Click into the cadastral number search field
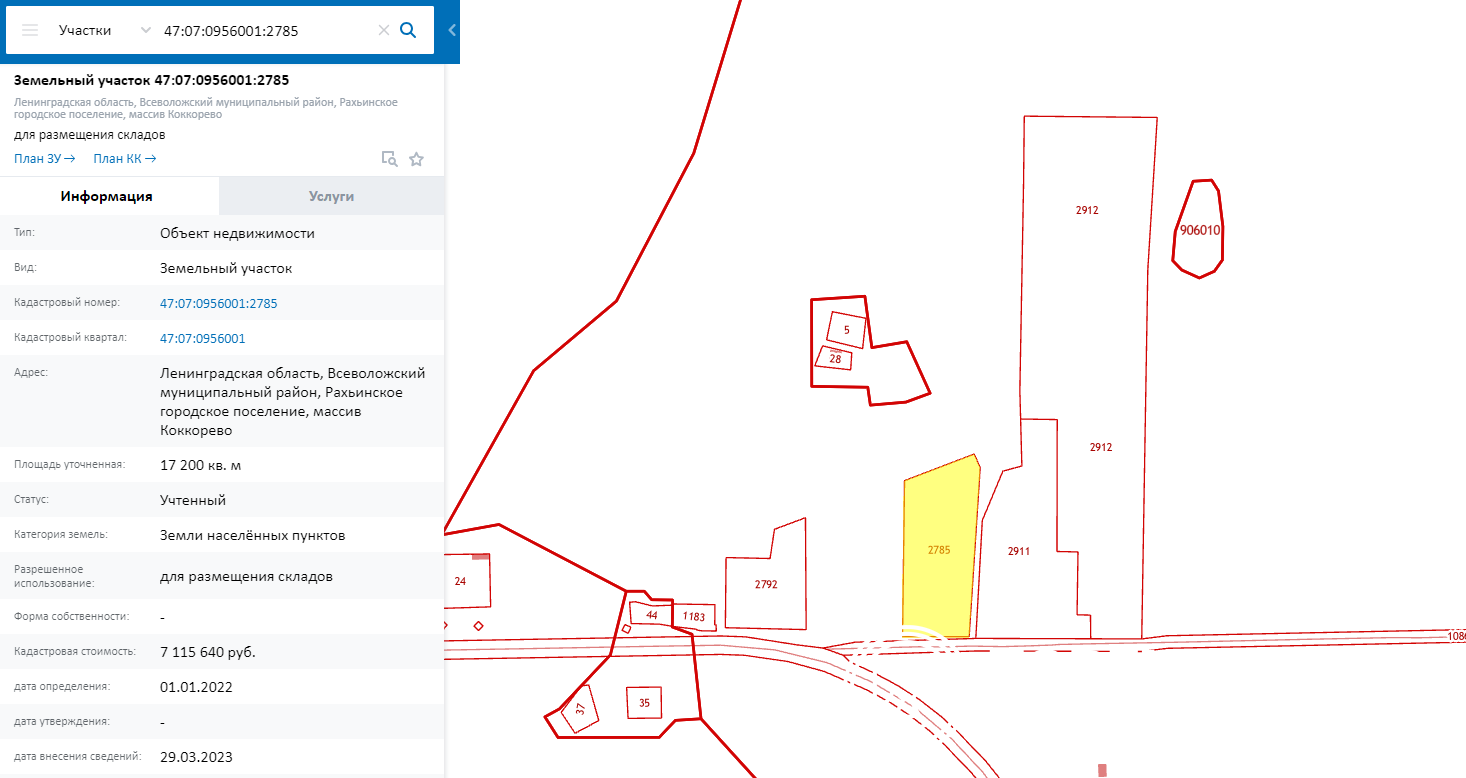The width and height of the screenshot is (1466, 778). pos(265,30)
